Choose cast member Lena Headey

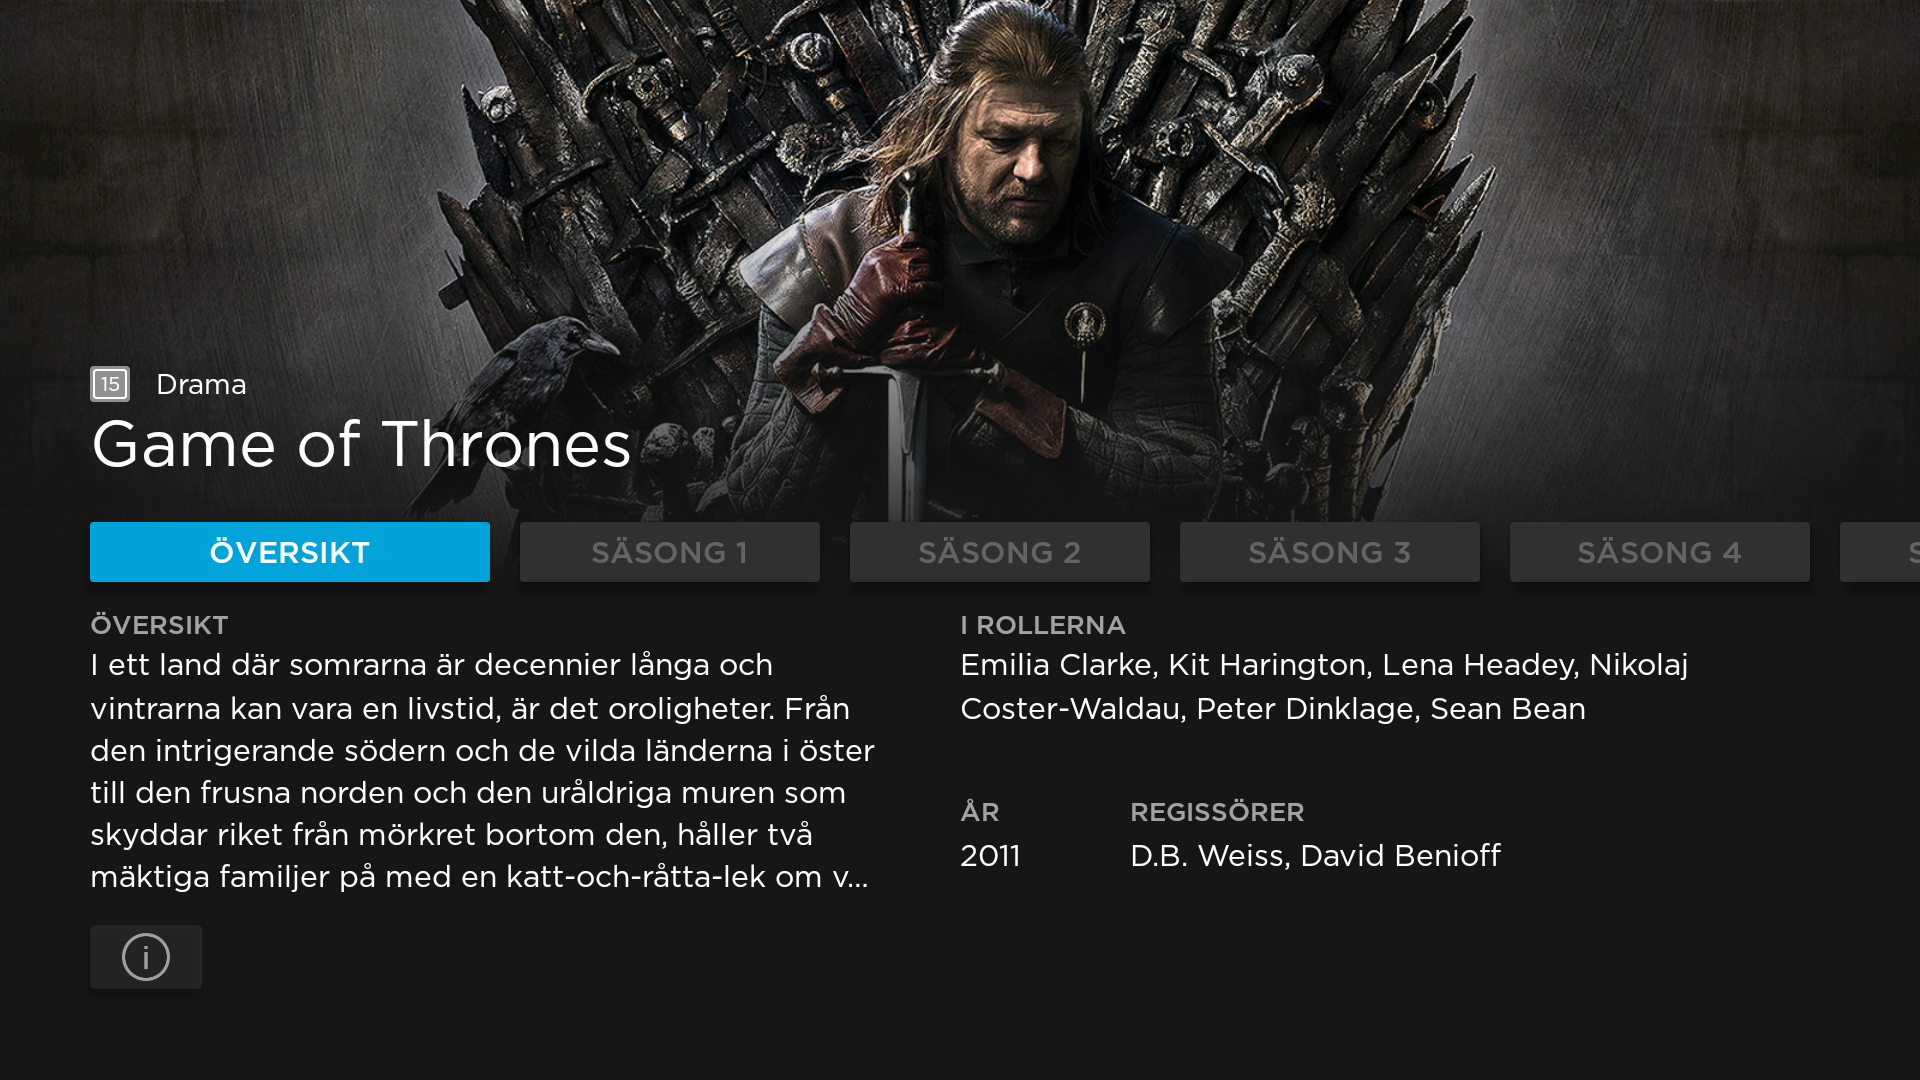point(1479,665)
